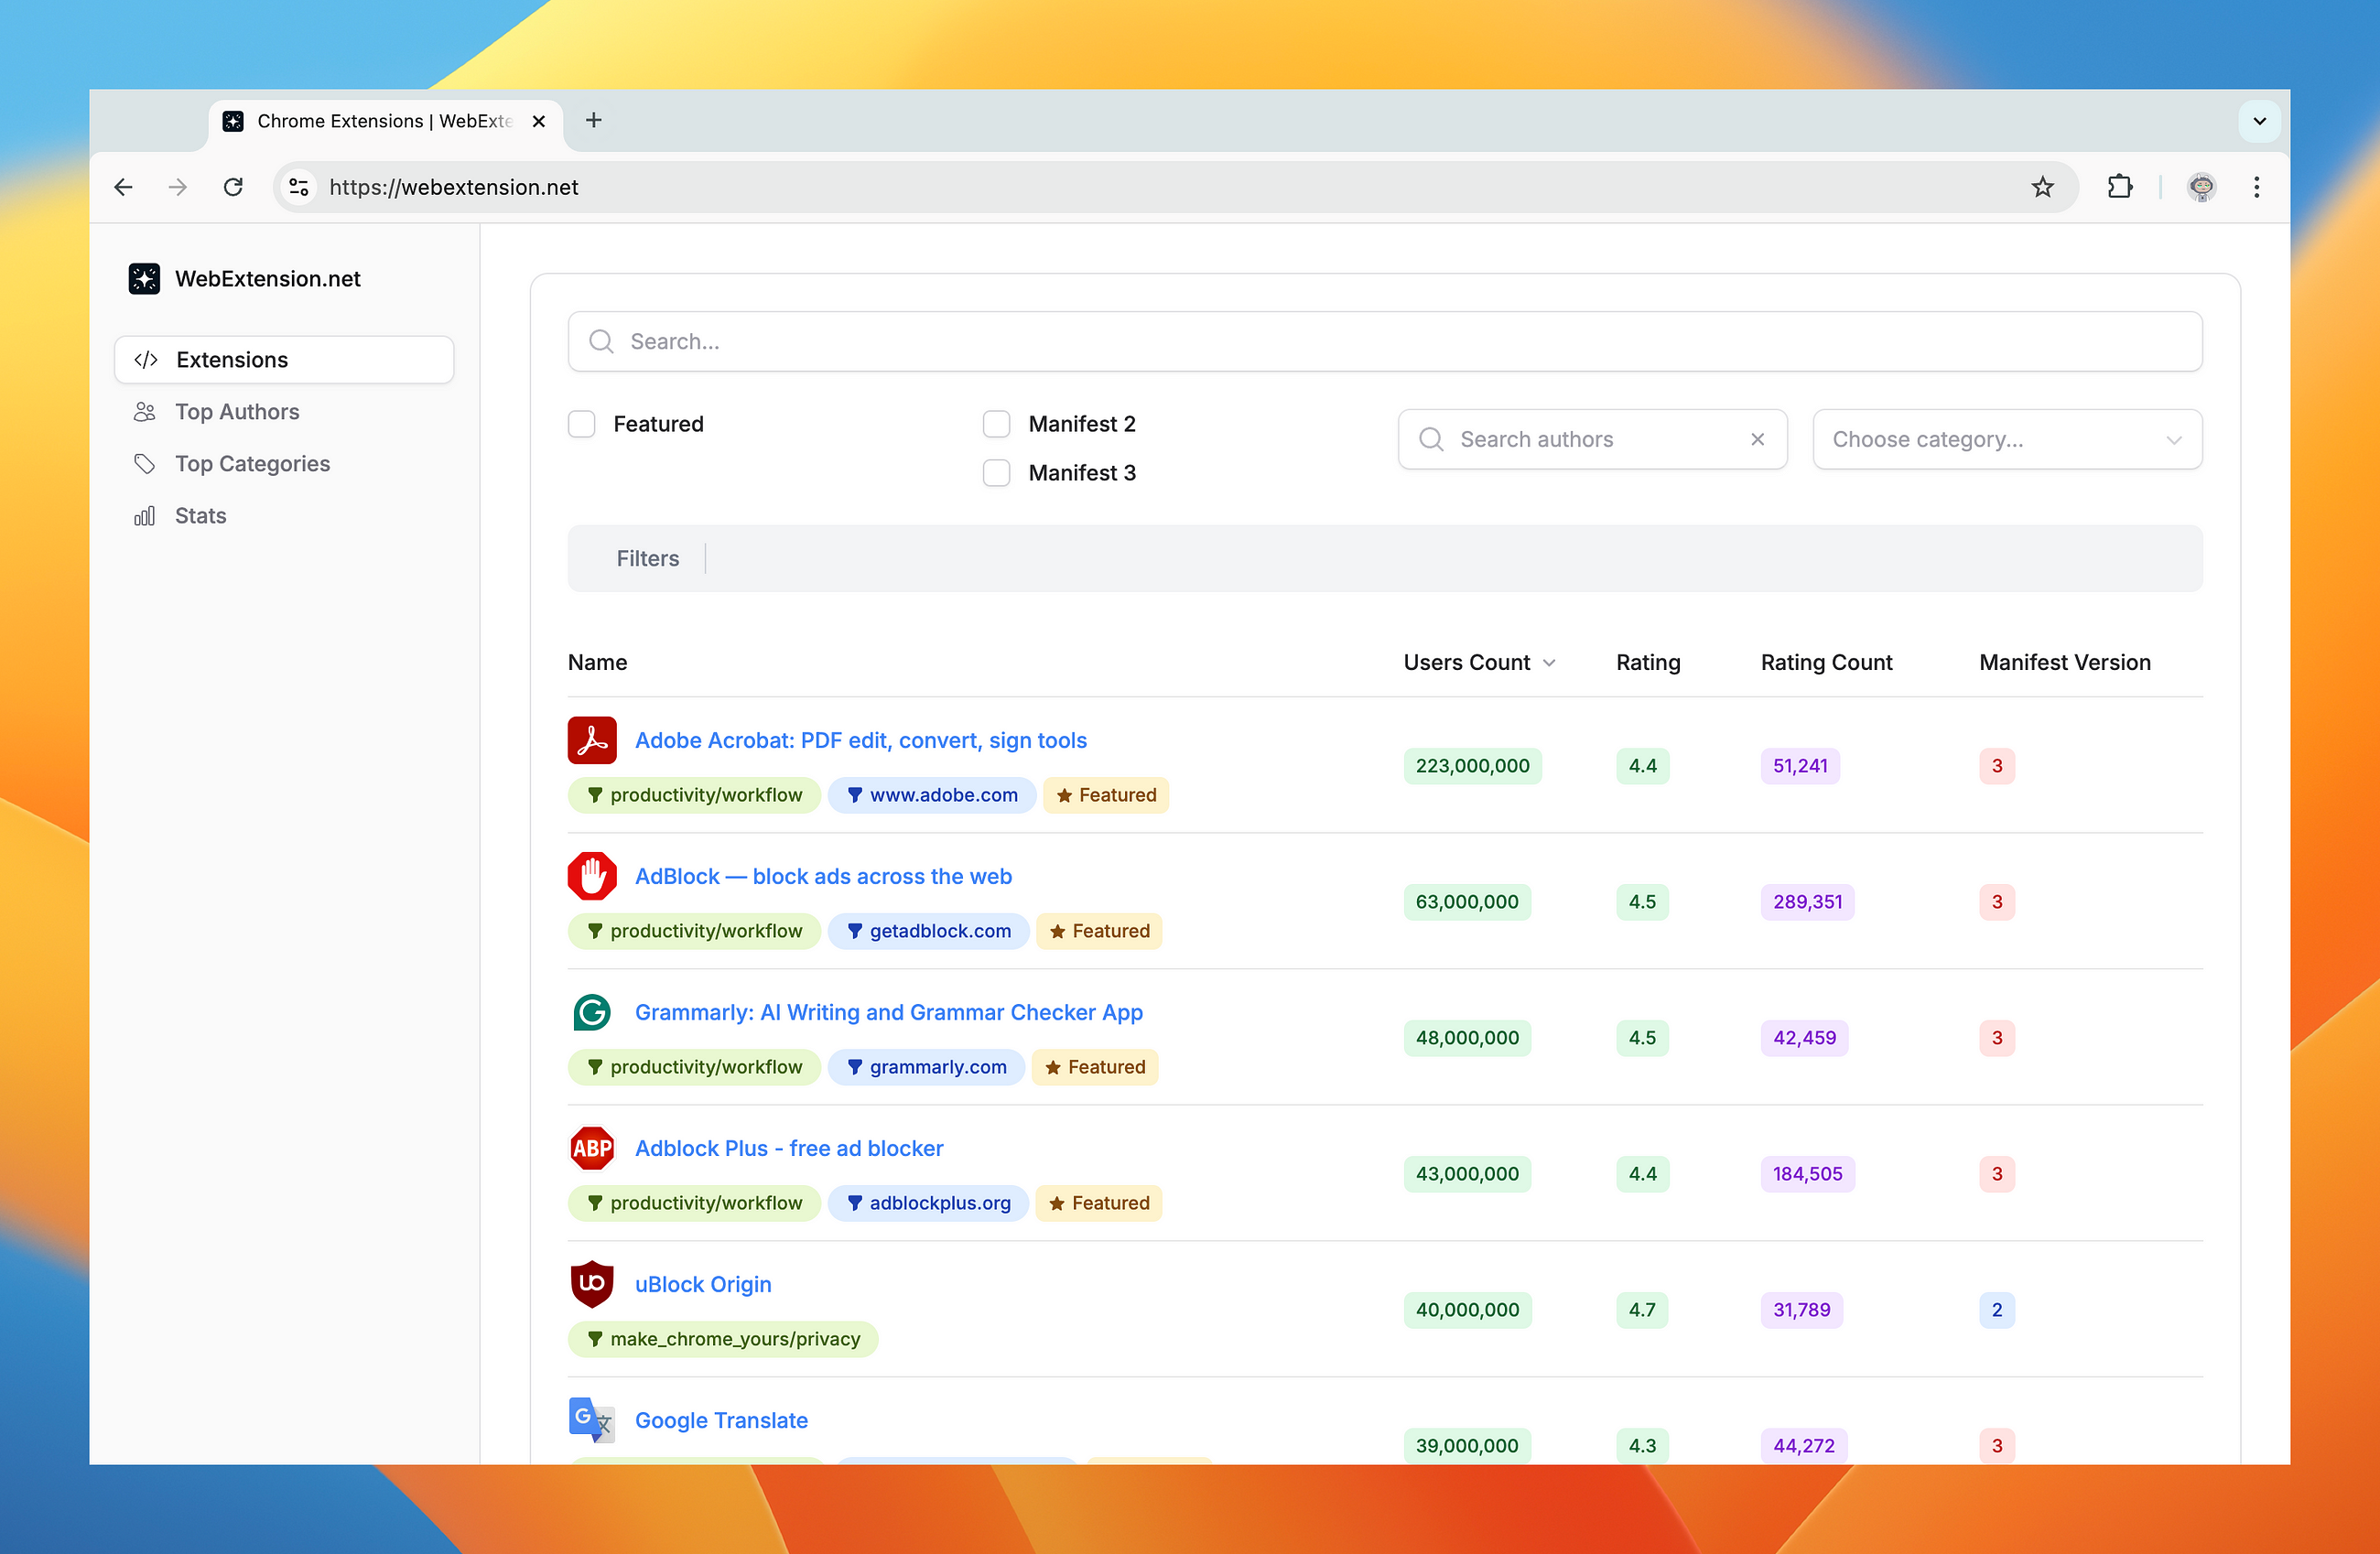Click the address bar URL

tap(454, 187)
